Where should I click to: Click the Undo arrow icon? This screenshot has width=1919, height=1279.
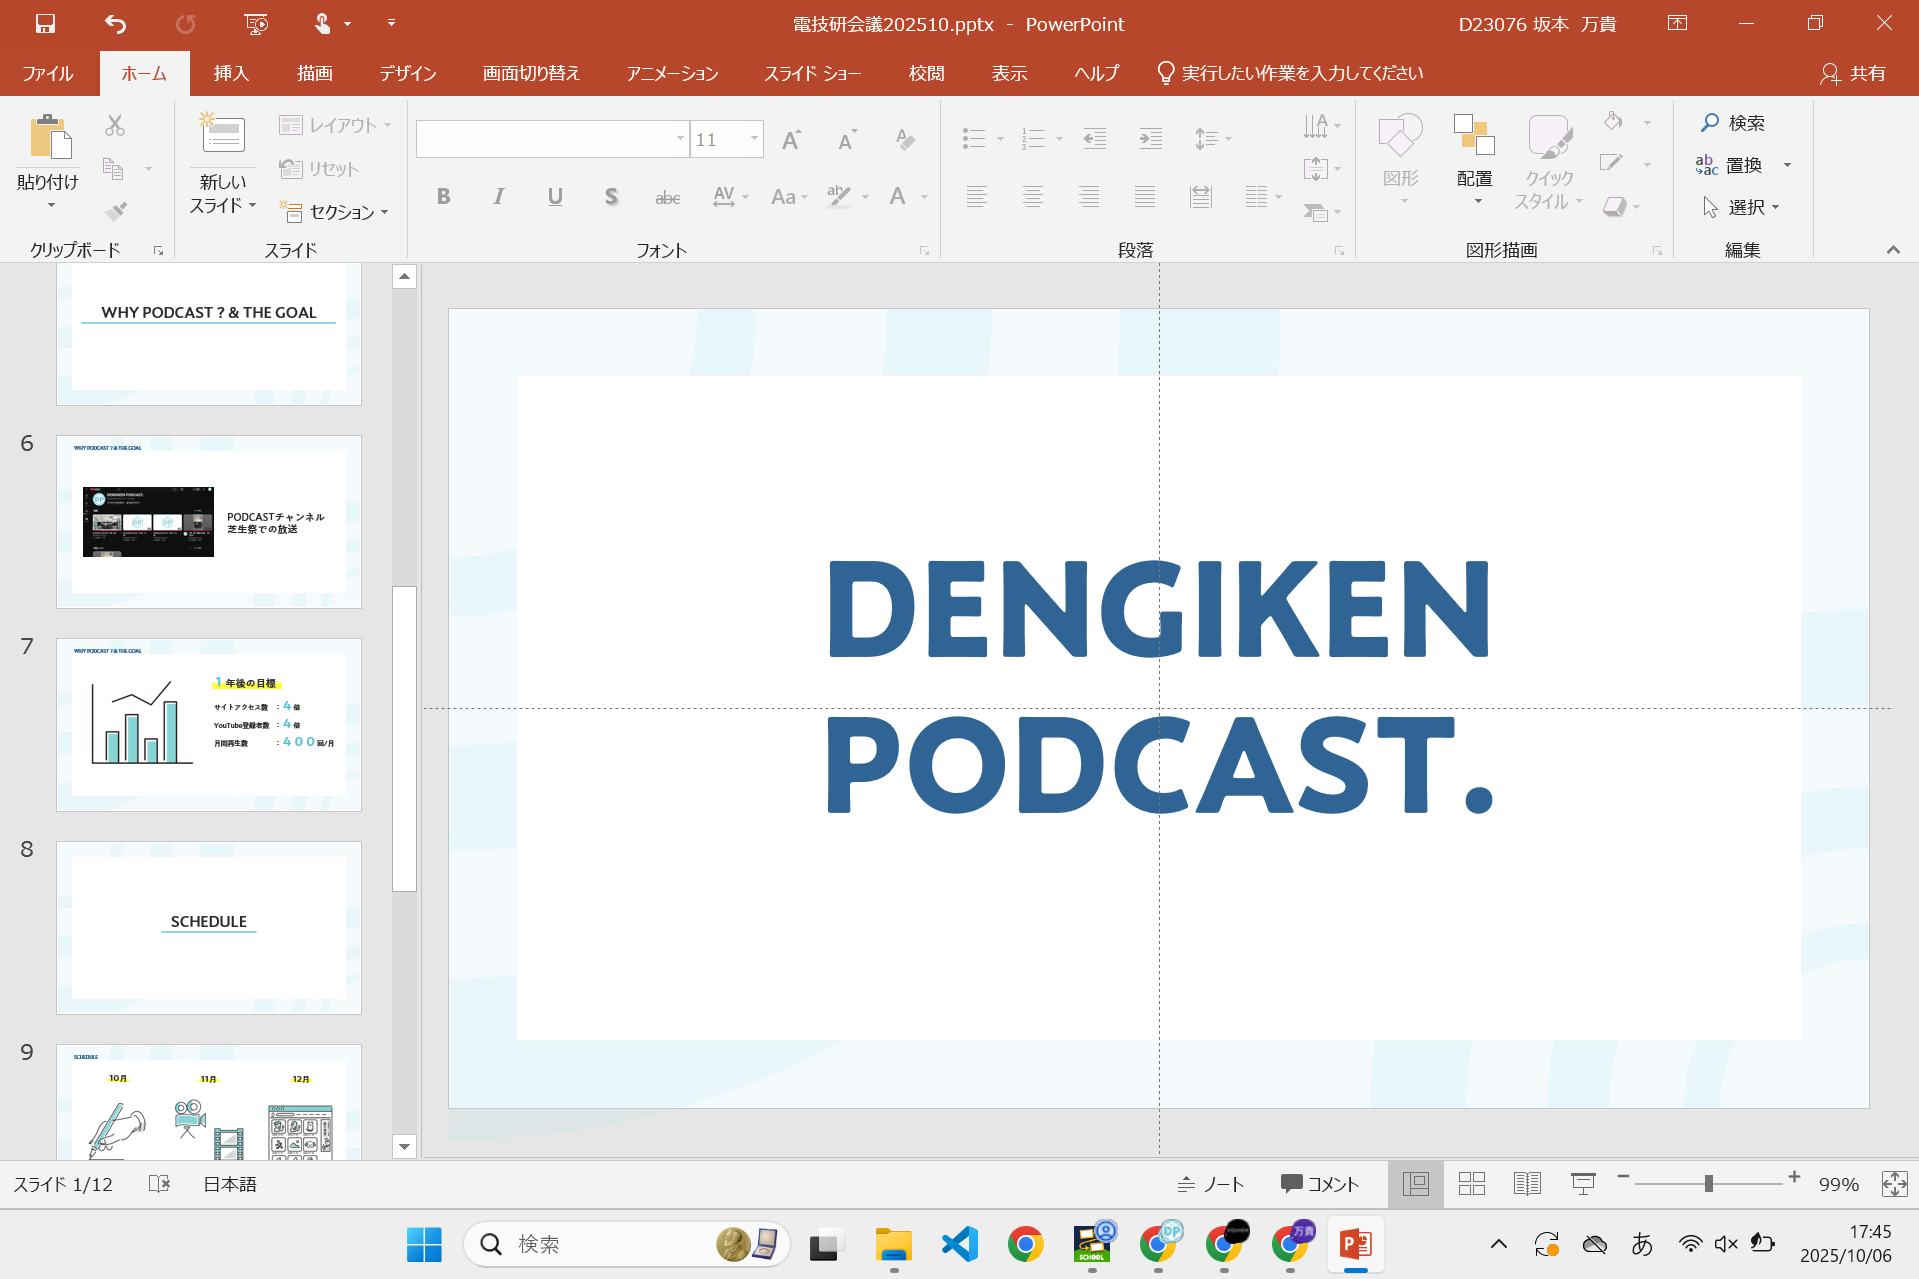pyautogui.click(x=116, y=24)
